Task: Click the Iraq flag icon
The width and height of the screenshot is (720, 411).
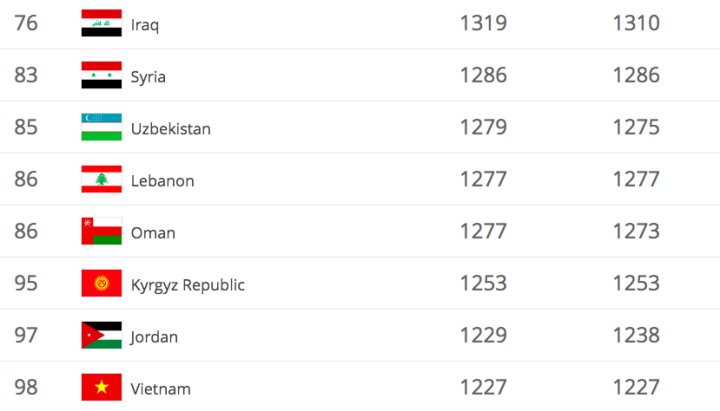Action: [x=101, y=24]
